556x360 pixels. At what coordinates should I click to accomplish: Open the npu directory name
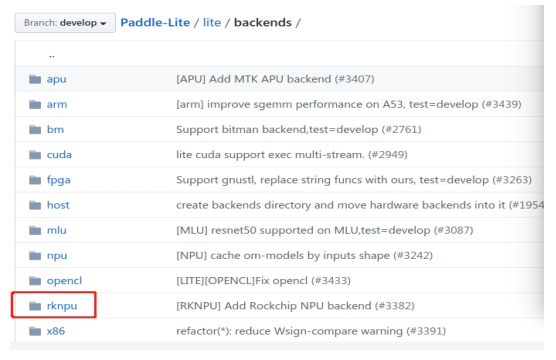57,256
